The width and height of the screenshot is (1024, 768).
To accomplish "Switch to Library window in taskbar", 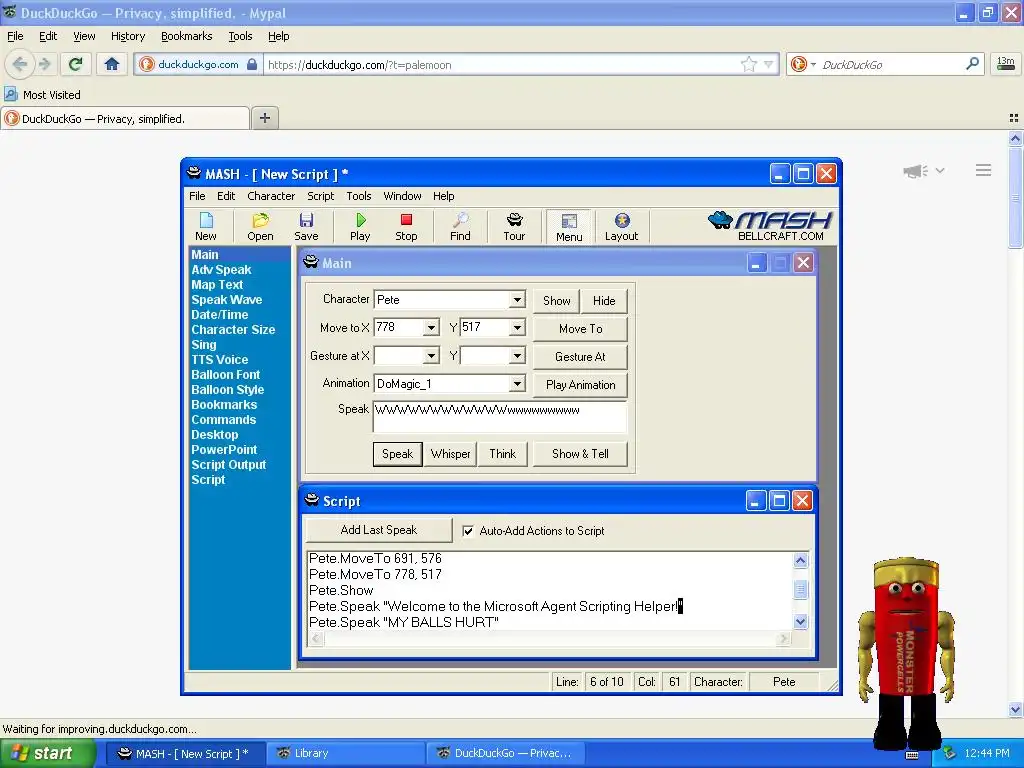I will (x=345, y=753).
